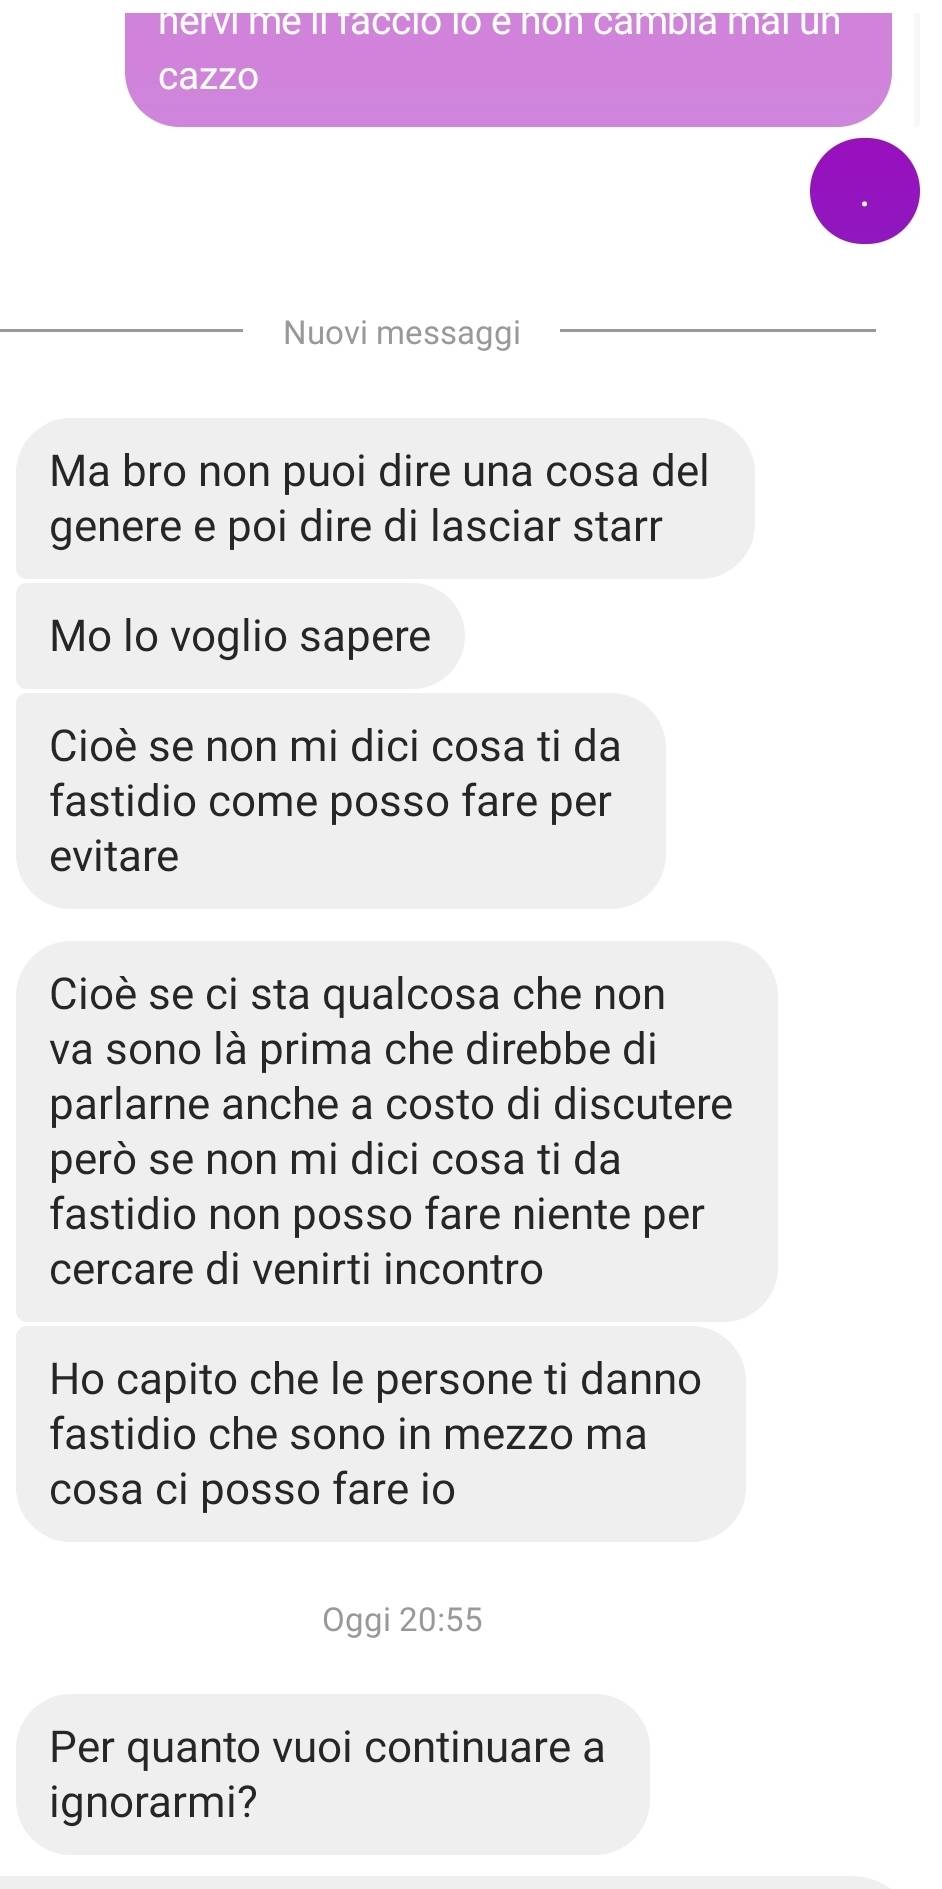Image resolution: width=942 pixels, height=1889 pixels.
Task: Tap the word 'sapere' in the short message
Action: coord(365,637)
